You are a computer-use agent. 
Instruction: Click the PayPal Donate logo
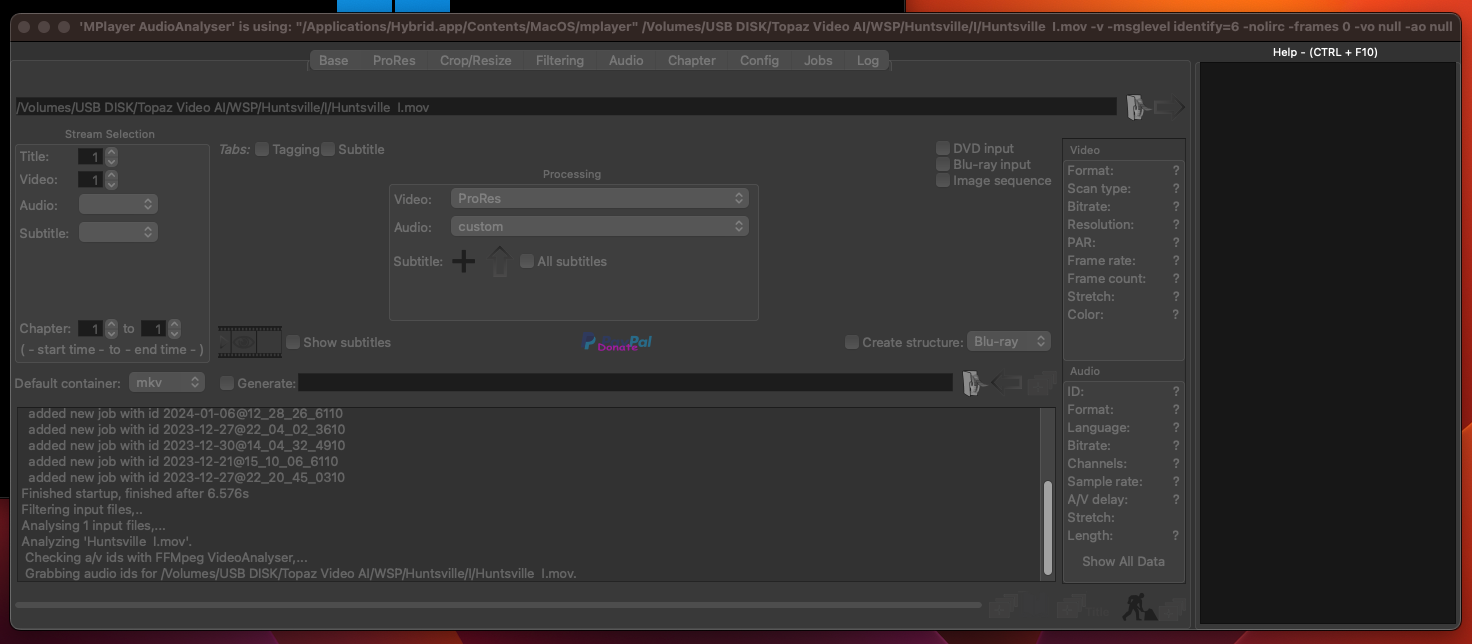tap(617, 342)
